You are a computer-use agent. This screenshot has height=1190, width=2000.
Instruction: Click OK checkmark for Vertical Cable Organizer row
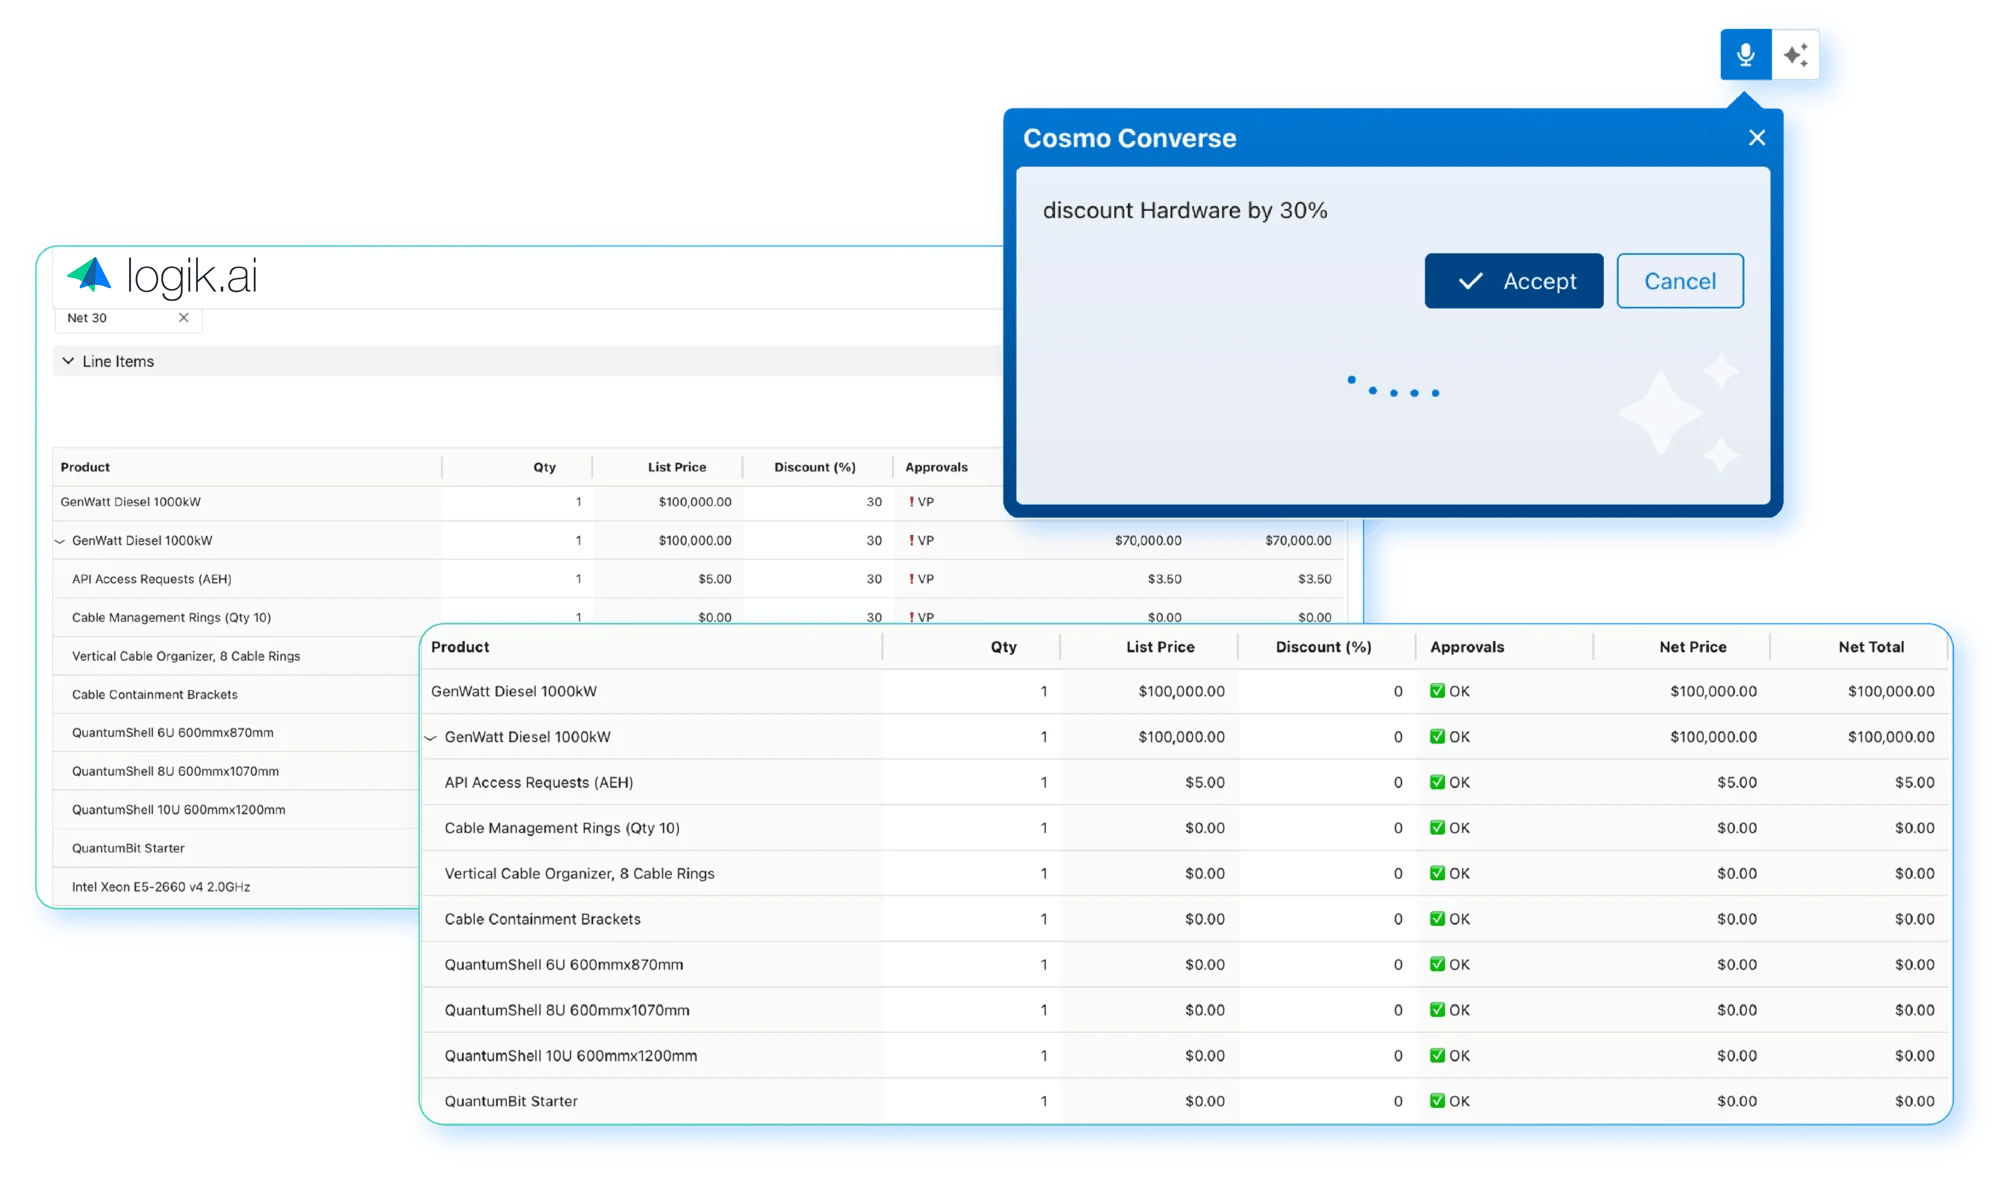pyautogui.click(x=1437, y=873)
